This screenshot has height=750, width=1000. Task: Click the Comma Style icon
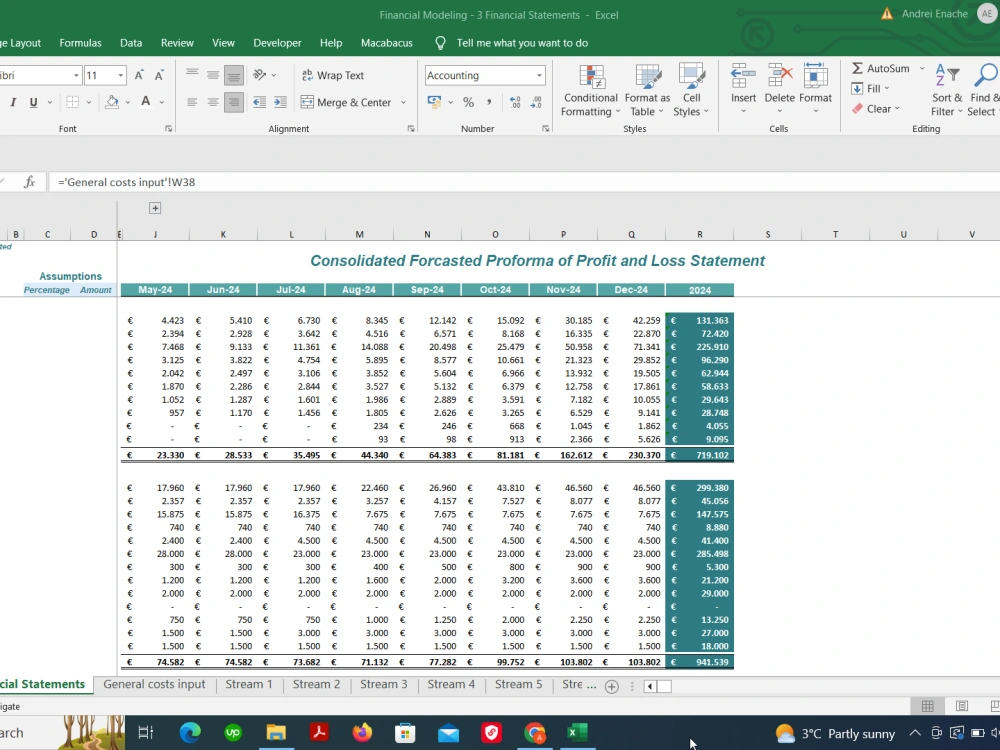click(489, 101)
